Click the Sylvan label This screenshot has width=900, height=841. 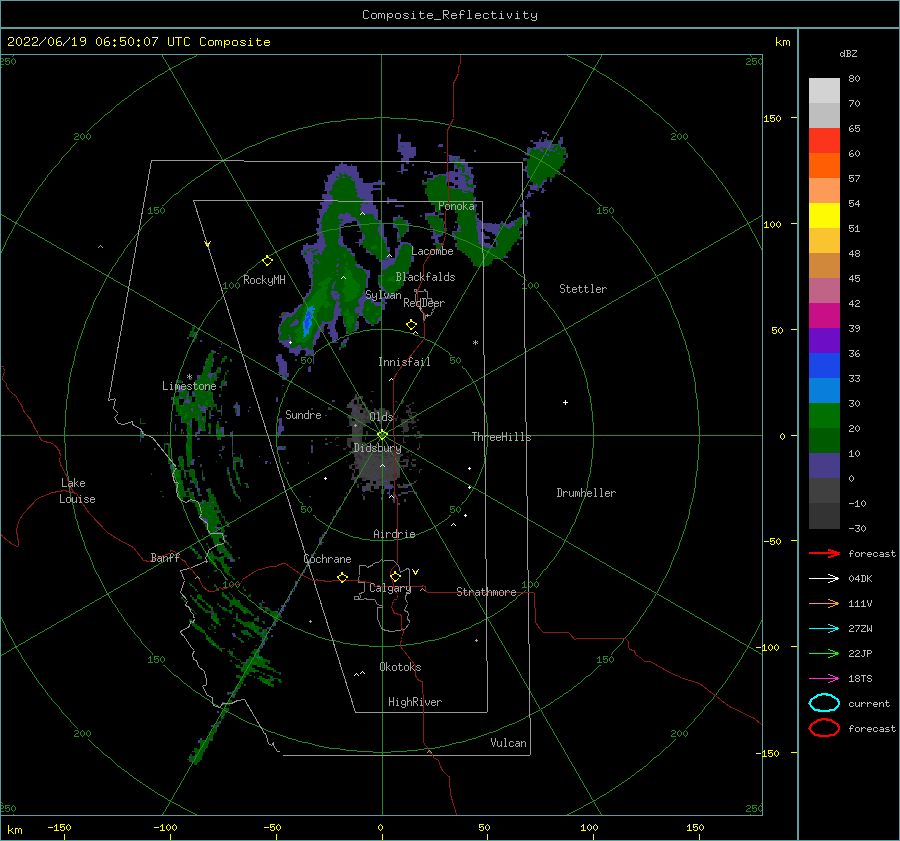point(383,295)
